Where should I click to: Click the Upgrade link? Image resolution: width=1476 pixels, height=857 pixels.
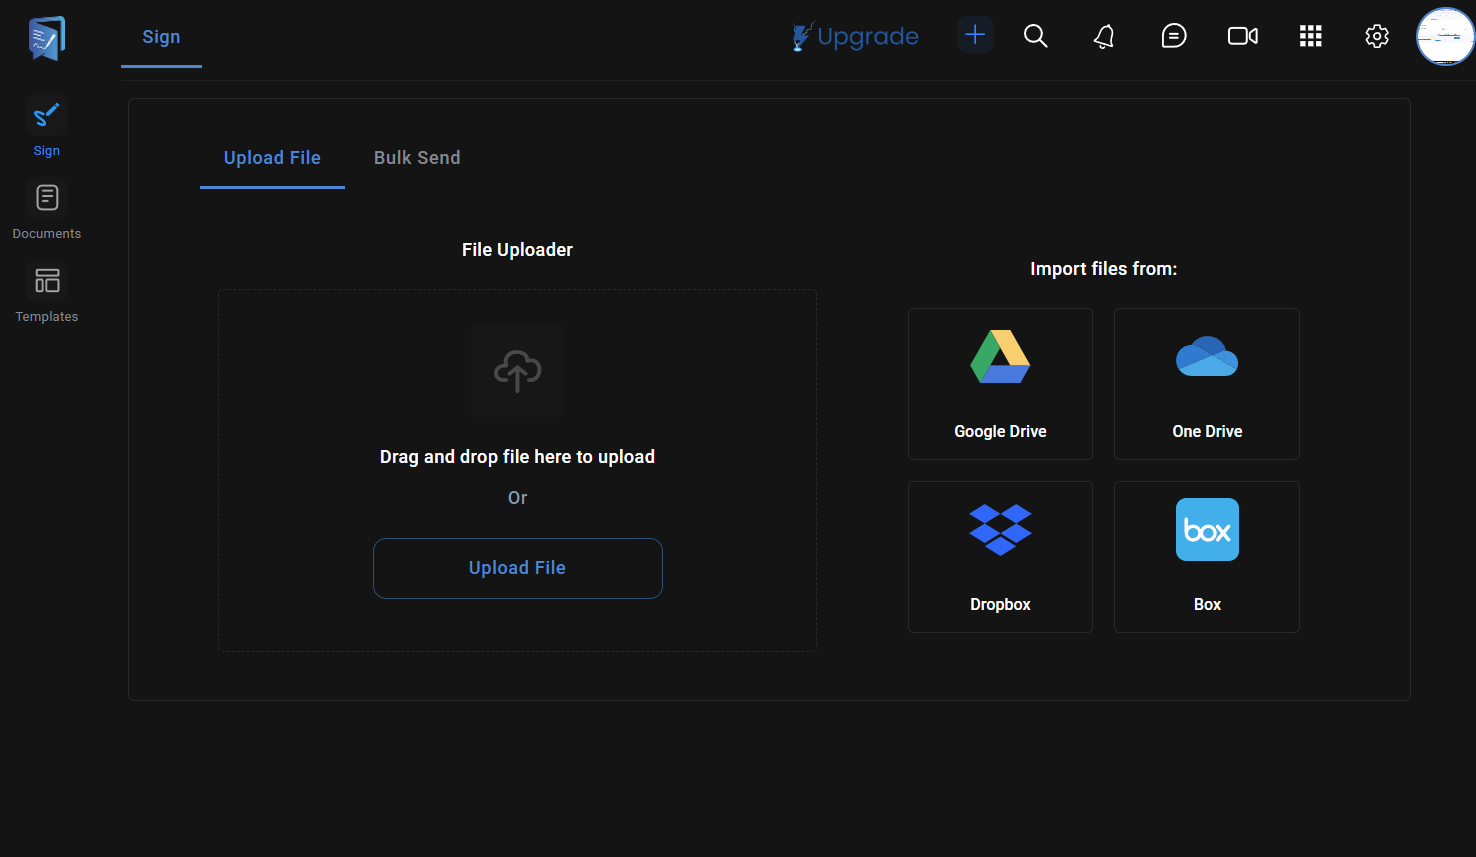[x=856, y=36]
